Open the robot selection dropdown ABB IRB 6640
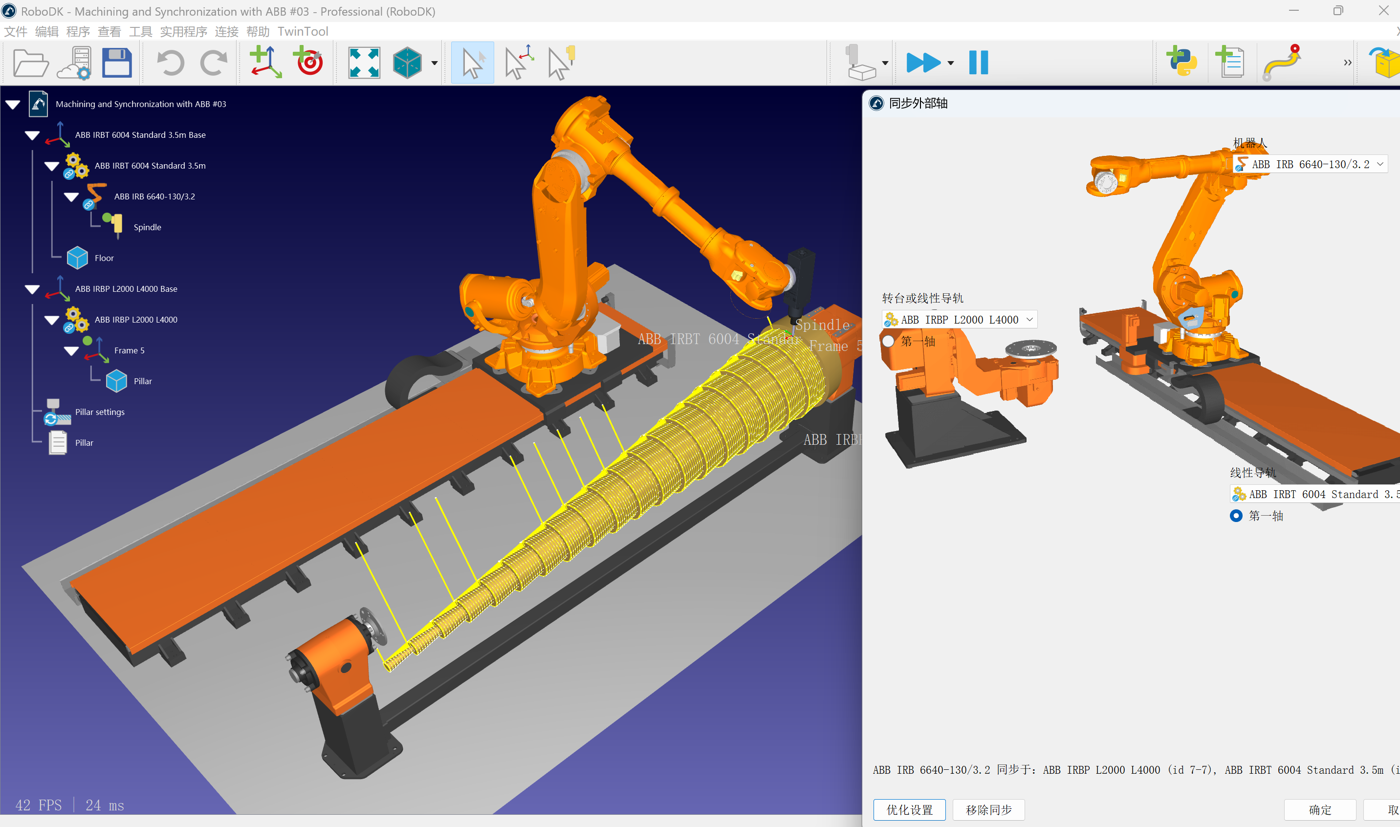The image size is (1400, 827). tap(1310, 164)
